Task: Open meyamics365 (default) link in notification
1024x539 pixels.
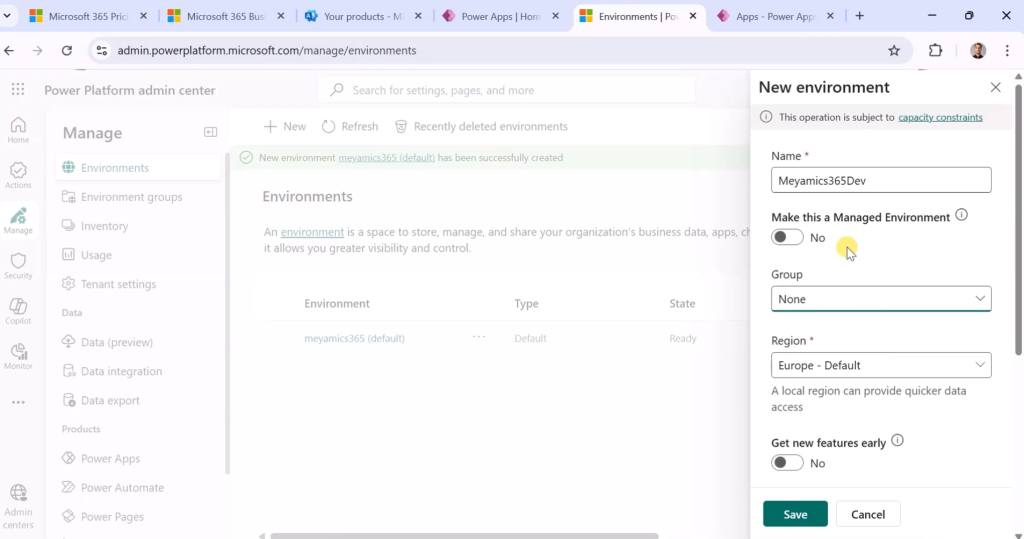Action: tap(387, 157)
